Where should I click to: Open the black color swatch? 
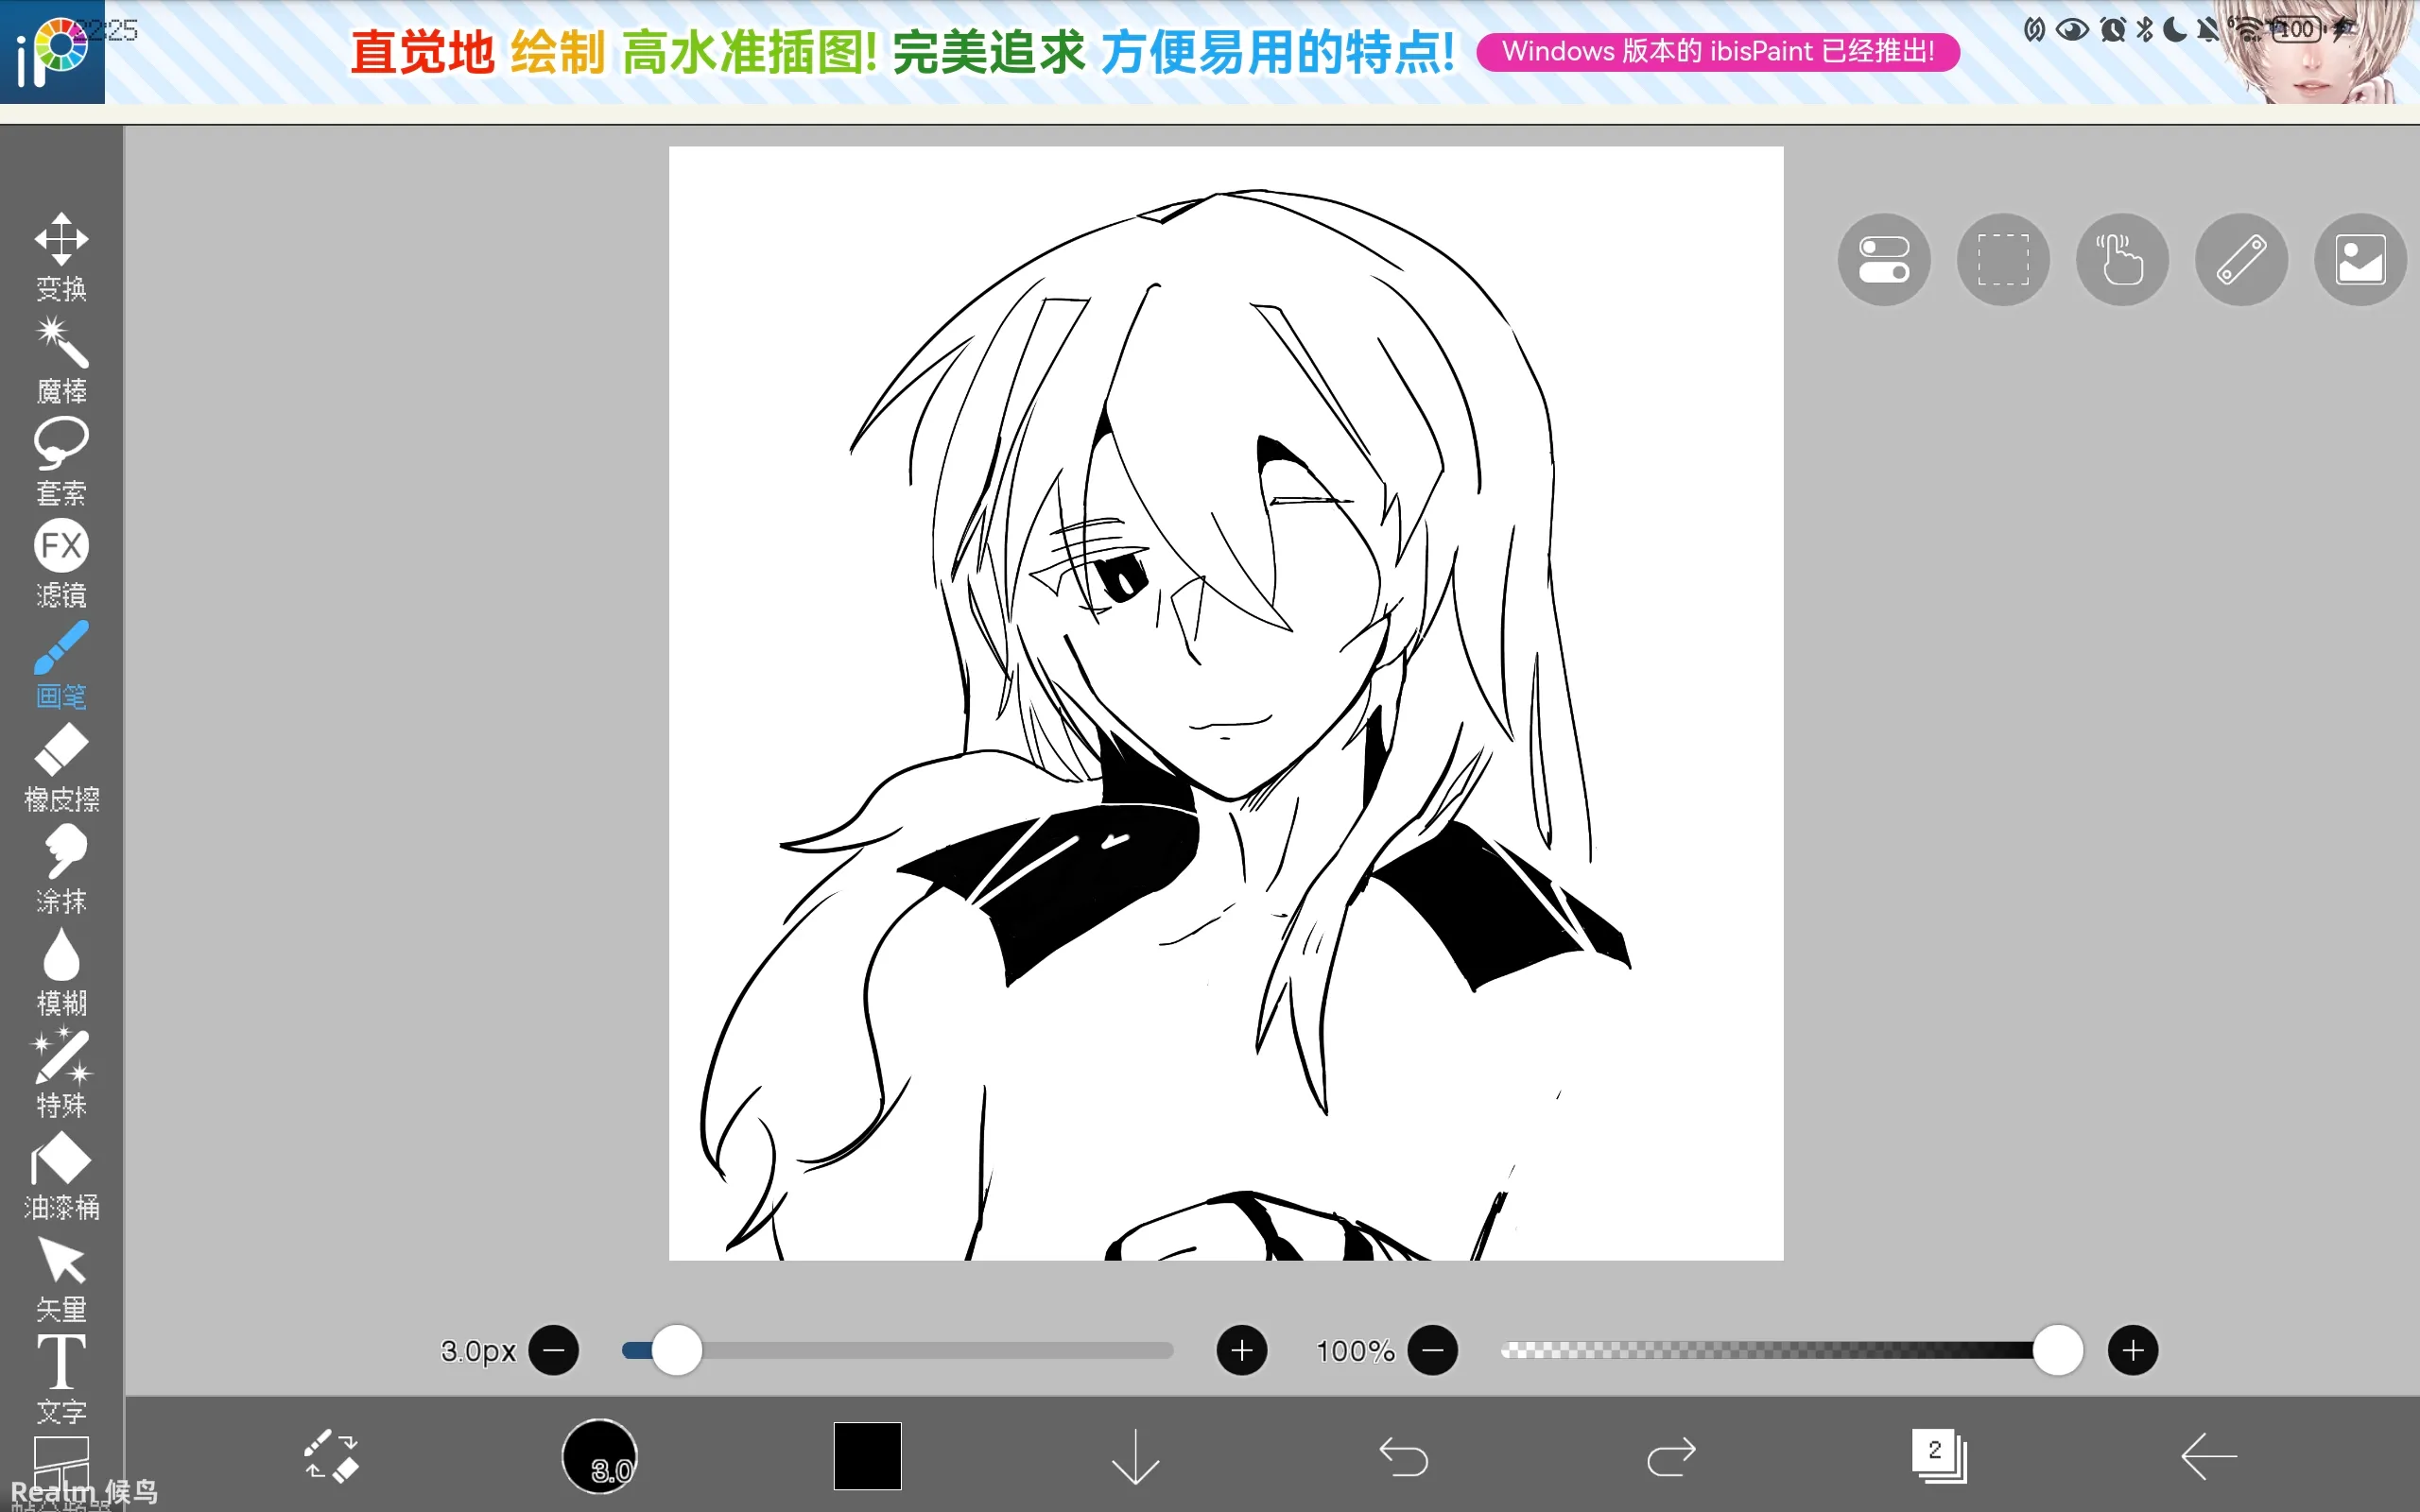pyautogui.click(x=867, y=1456)
